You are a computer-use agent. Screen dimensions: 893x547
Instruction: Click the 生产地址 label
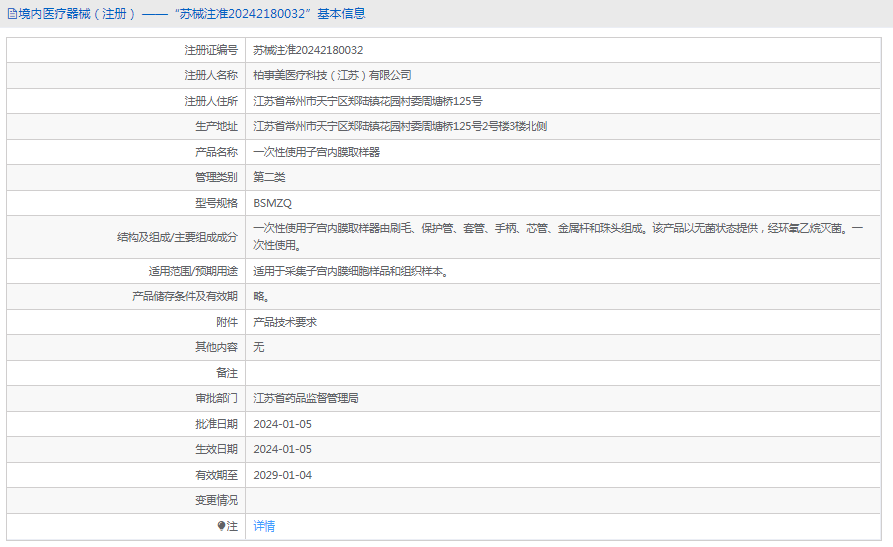(x=216, y=126)
